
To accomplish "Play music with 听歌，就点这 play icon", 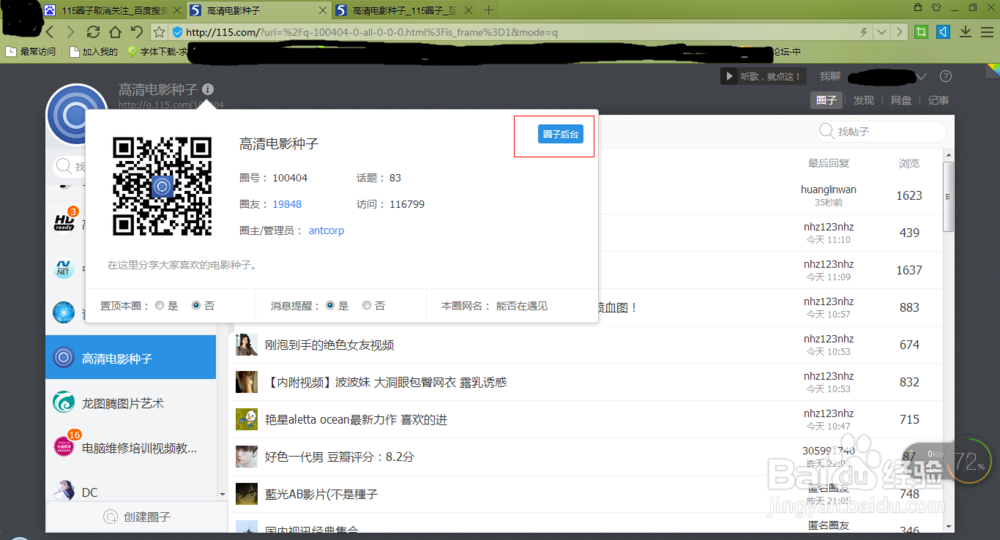I will coord(729,77).
